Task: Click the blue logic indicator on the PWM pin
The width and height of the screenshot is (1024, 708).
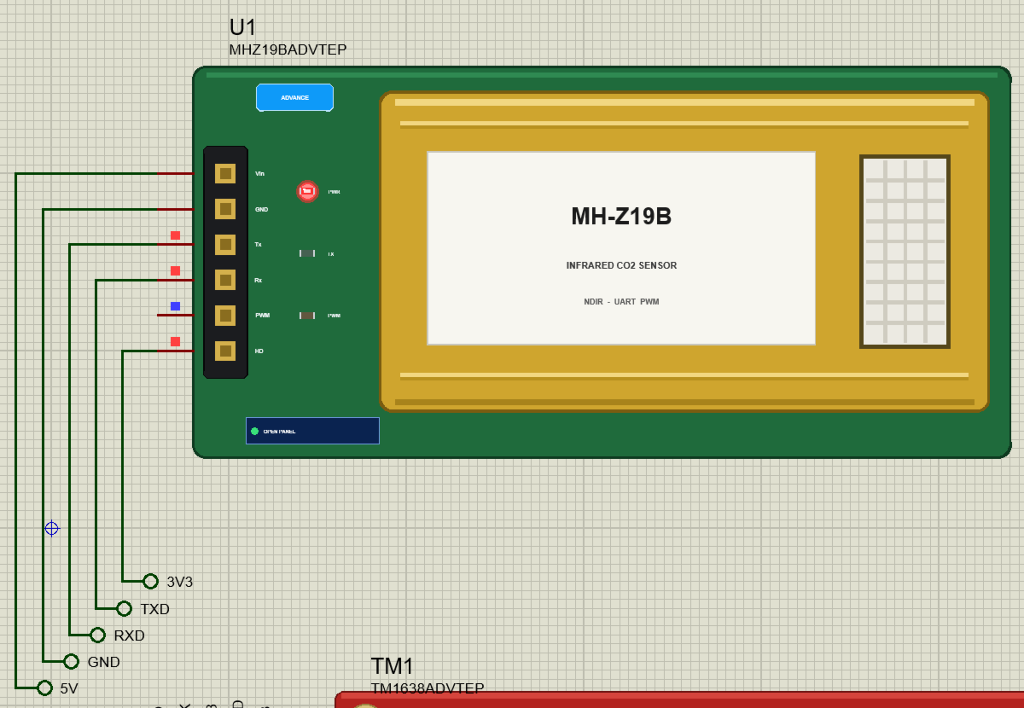Action: 175,306
